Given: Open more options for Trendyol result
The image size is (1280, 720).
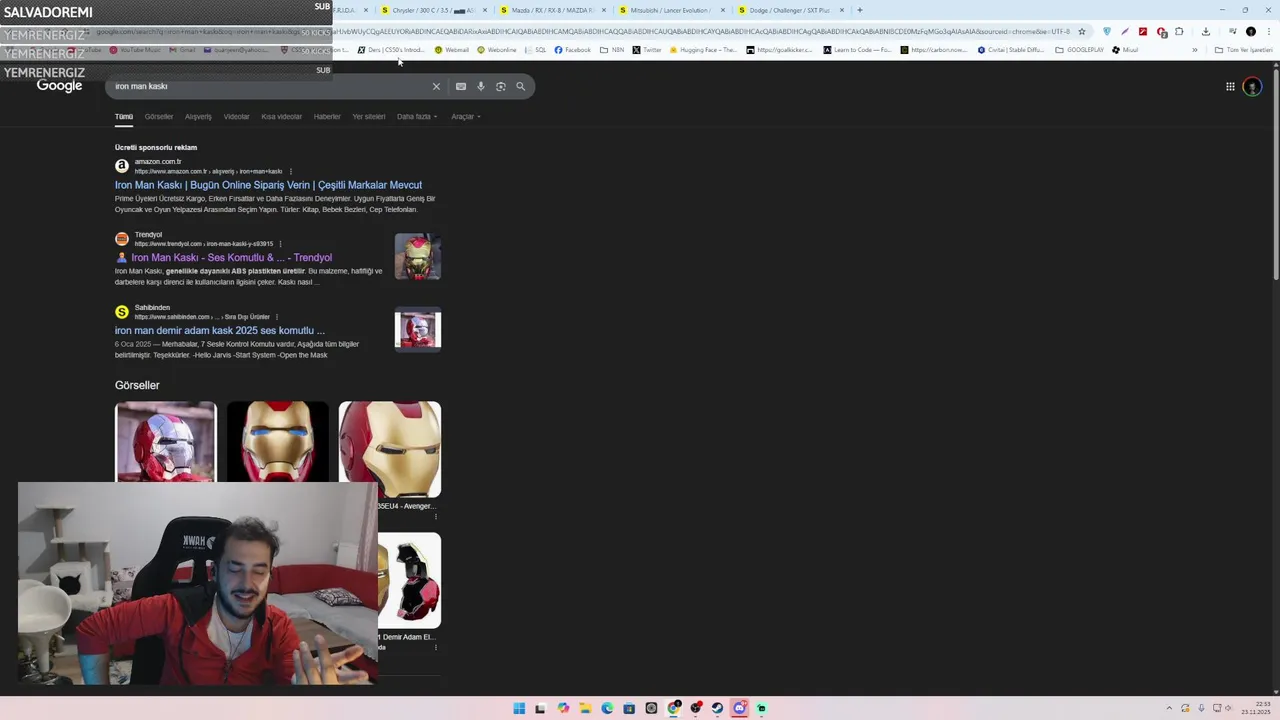Looking at the screenshot, I should pos(280,244).
